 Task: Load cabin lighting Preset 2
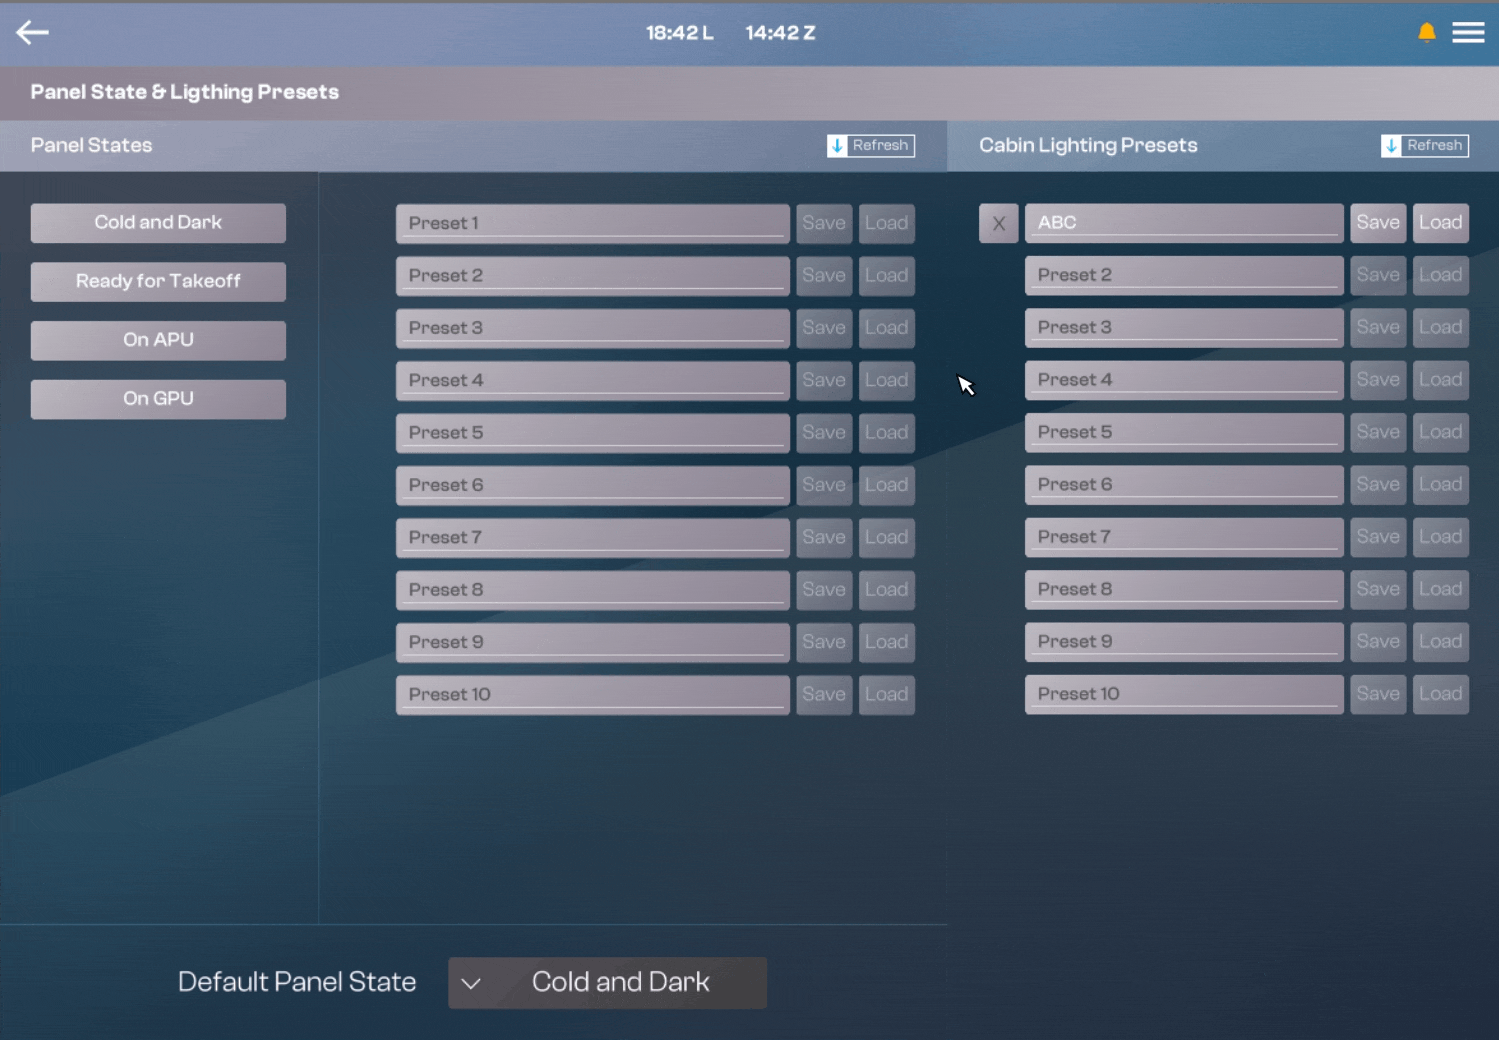(x=1440, y=275)
